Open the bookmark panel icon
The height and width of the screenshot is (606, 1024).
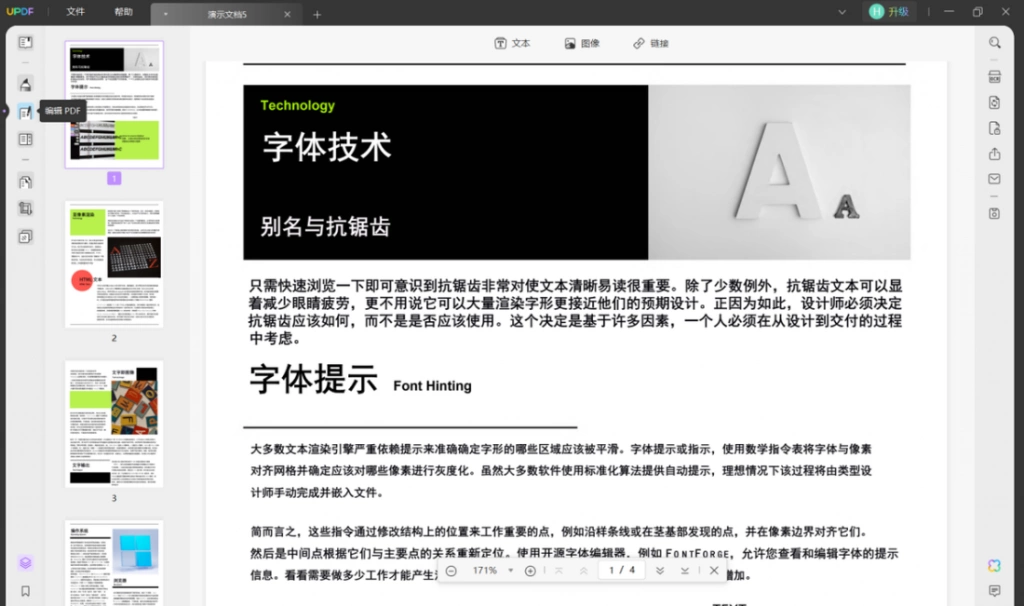coord(25,591)
